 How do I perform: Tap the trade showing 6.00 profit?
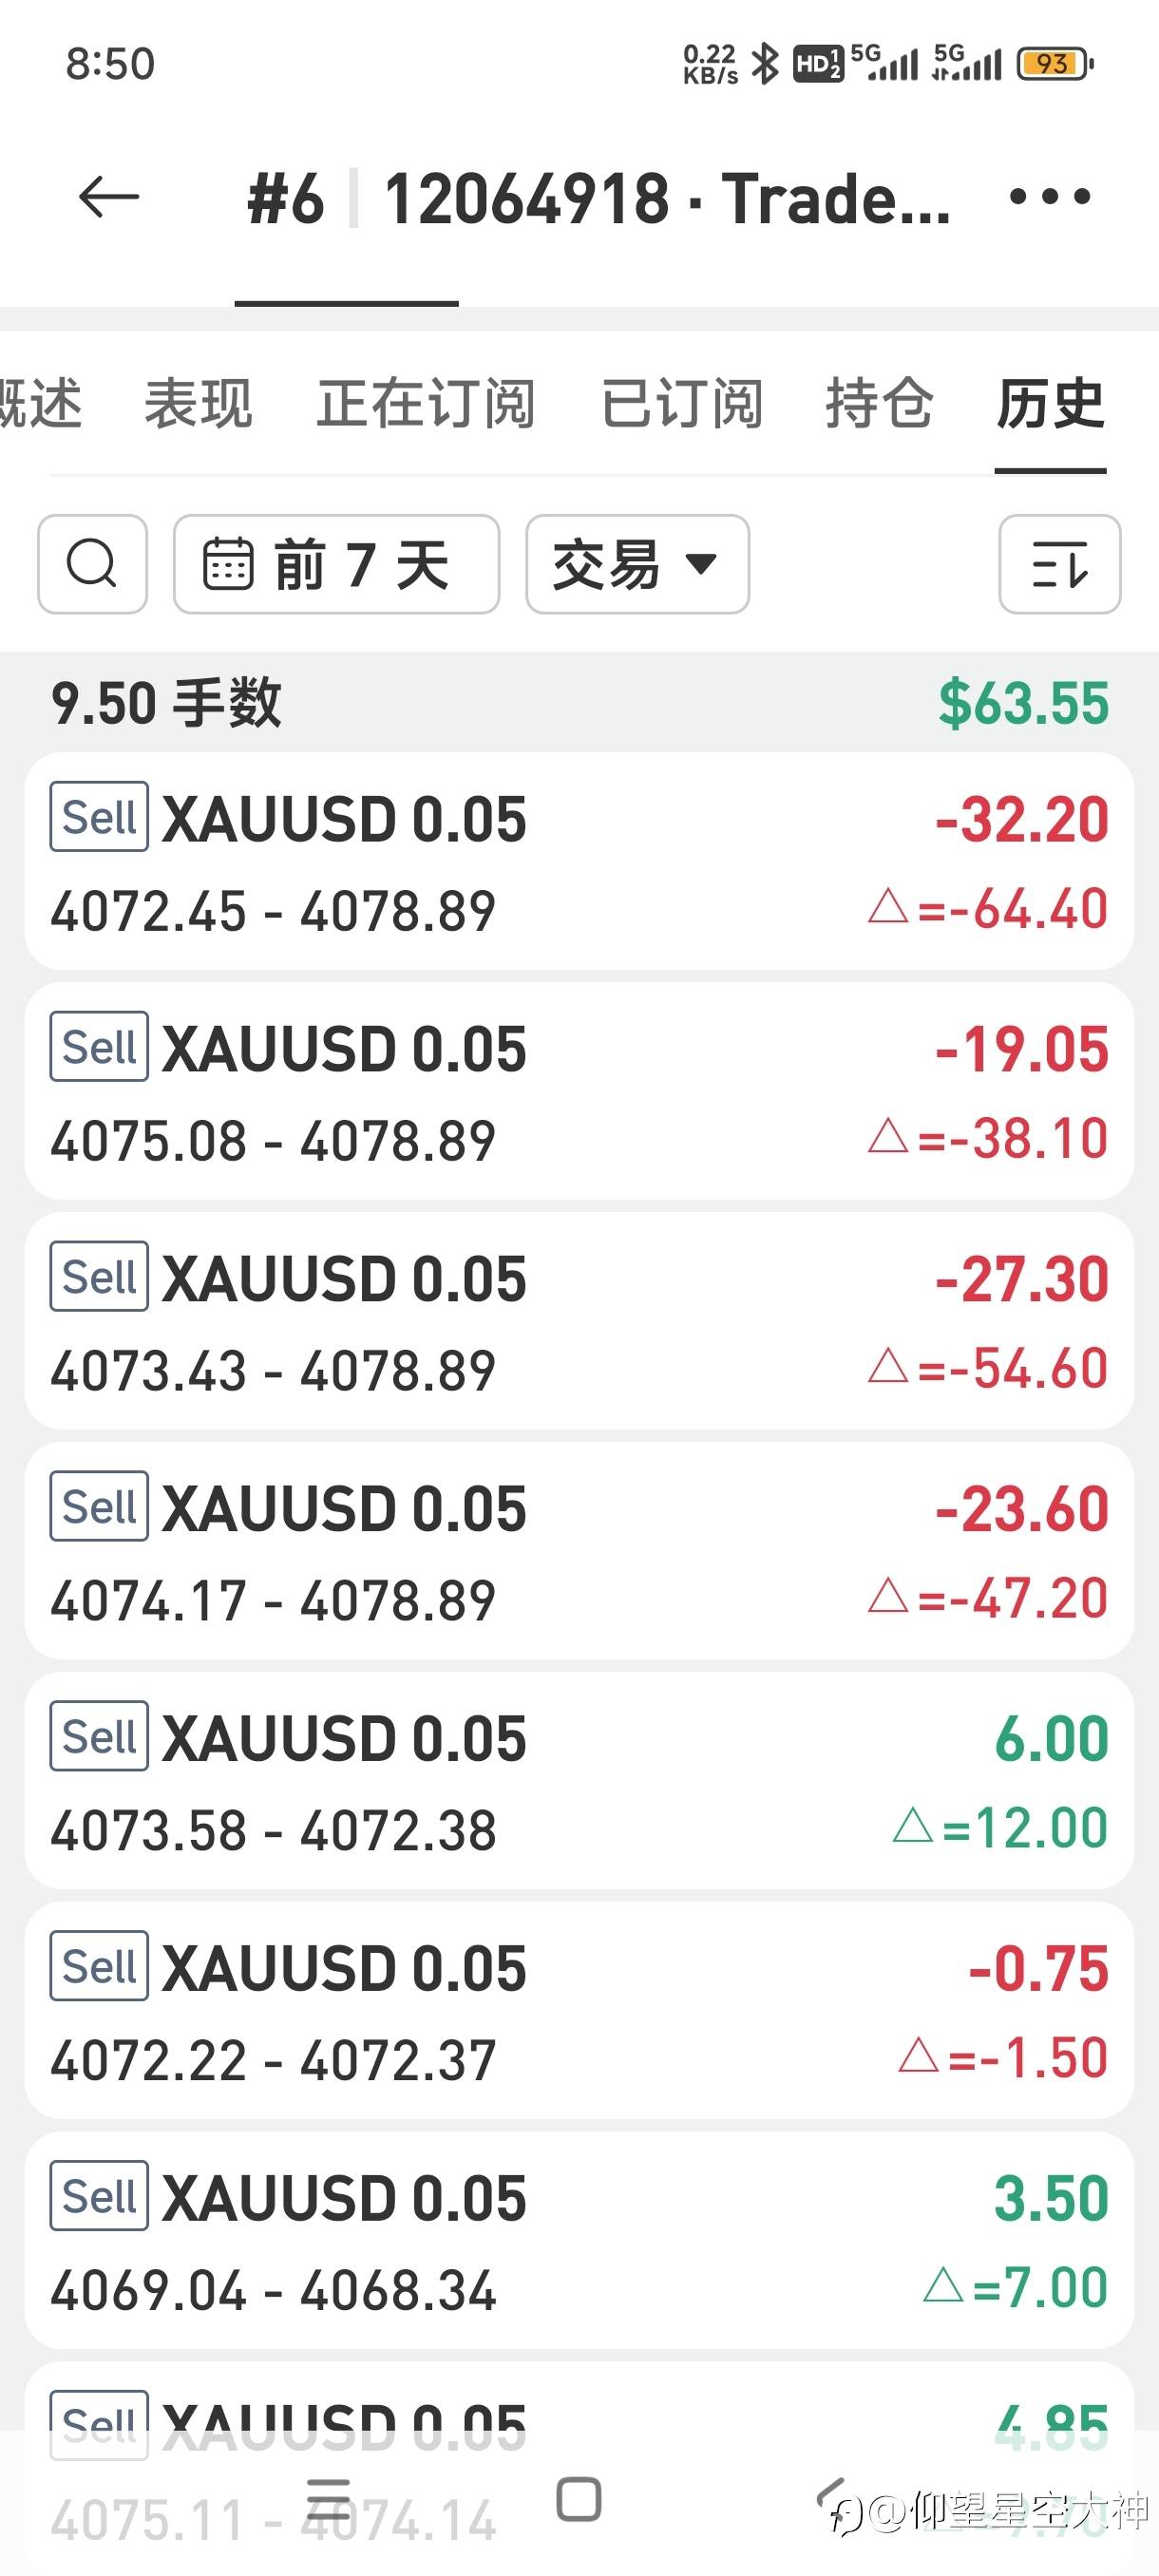[579, 1781]
